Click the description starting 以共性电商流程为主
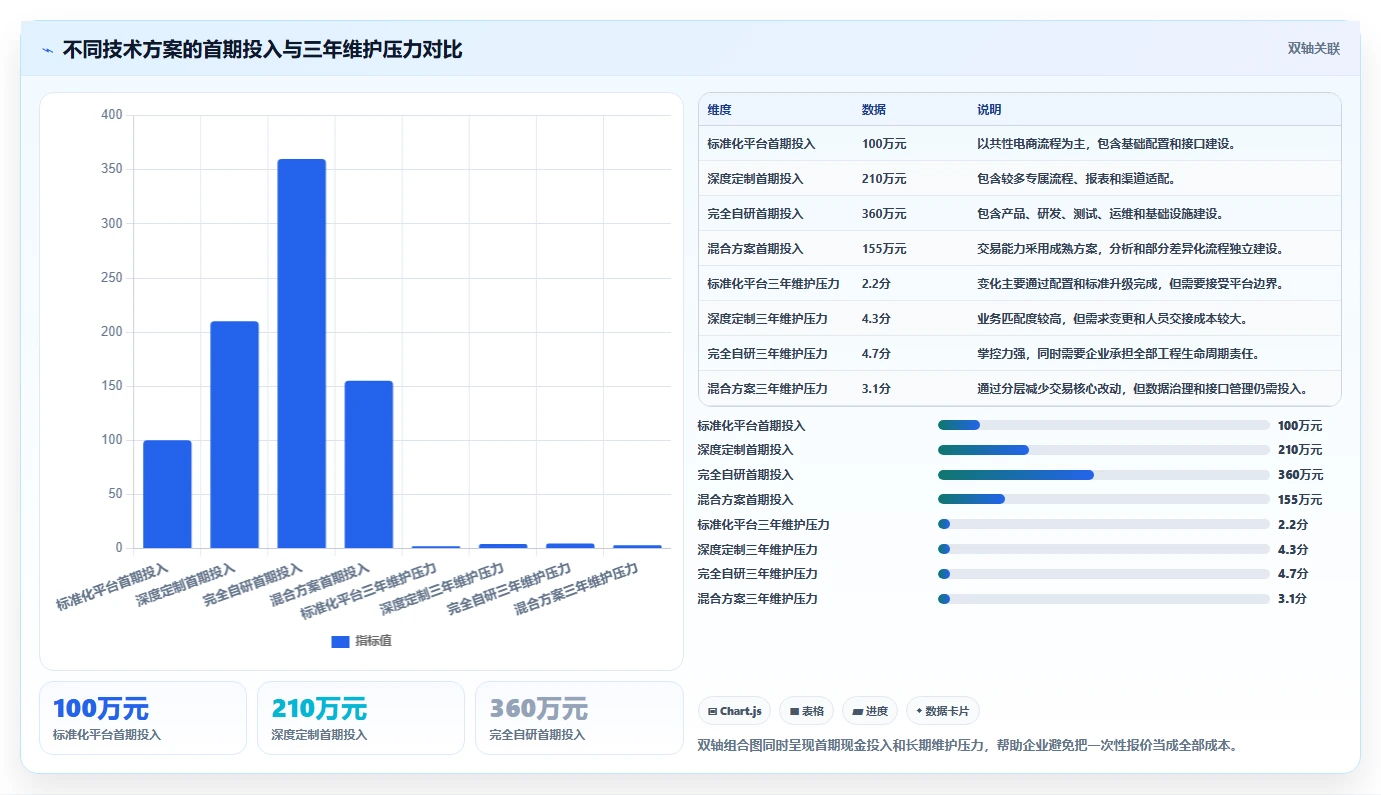Viewport: 1381px width, 795px height. pos(1107,144)
